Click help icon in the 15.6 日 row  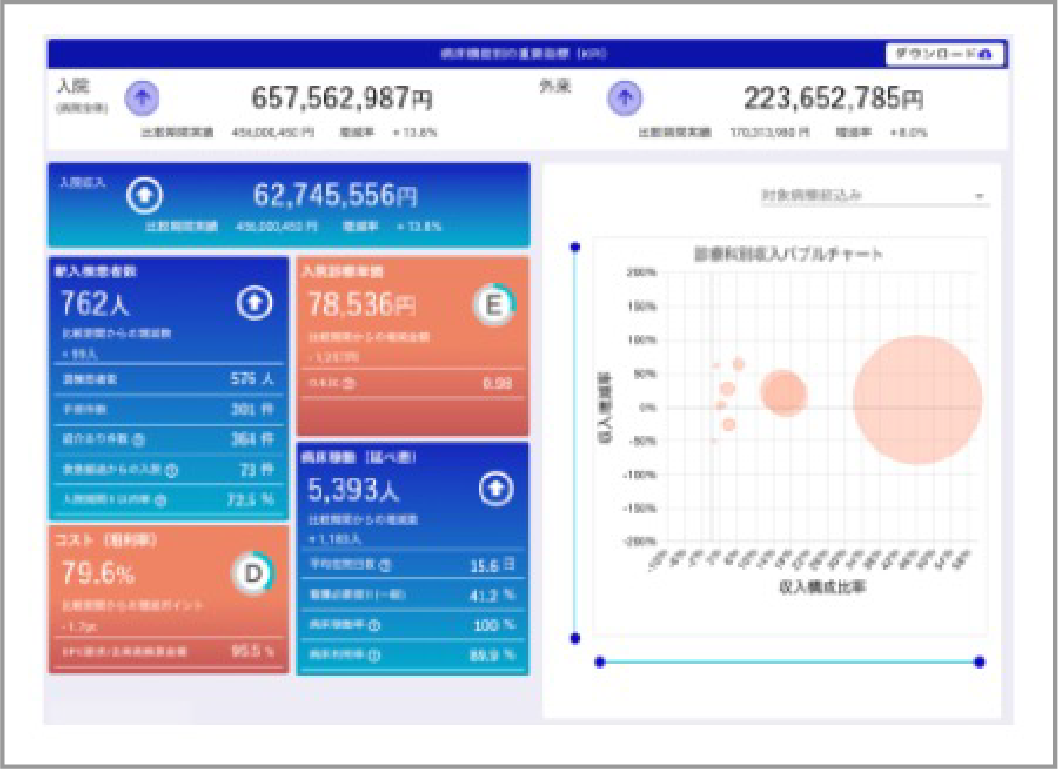(385, 565)
